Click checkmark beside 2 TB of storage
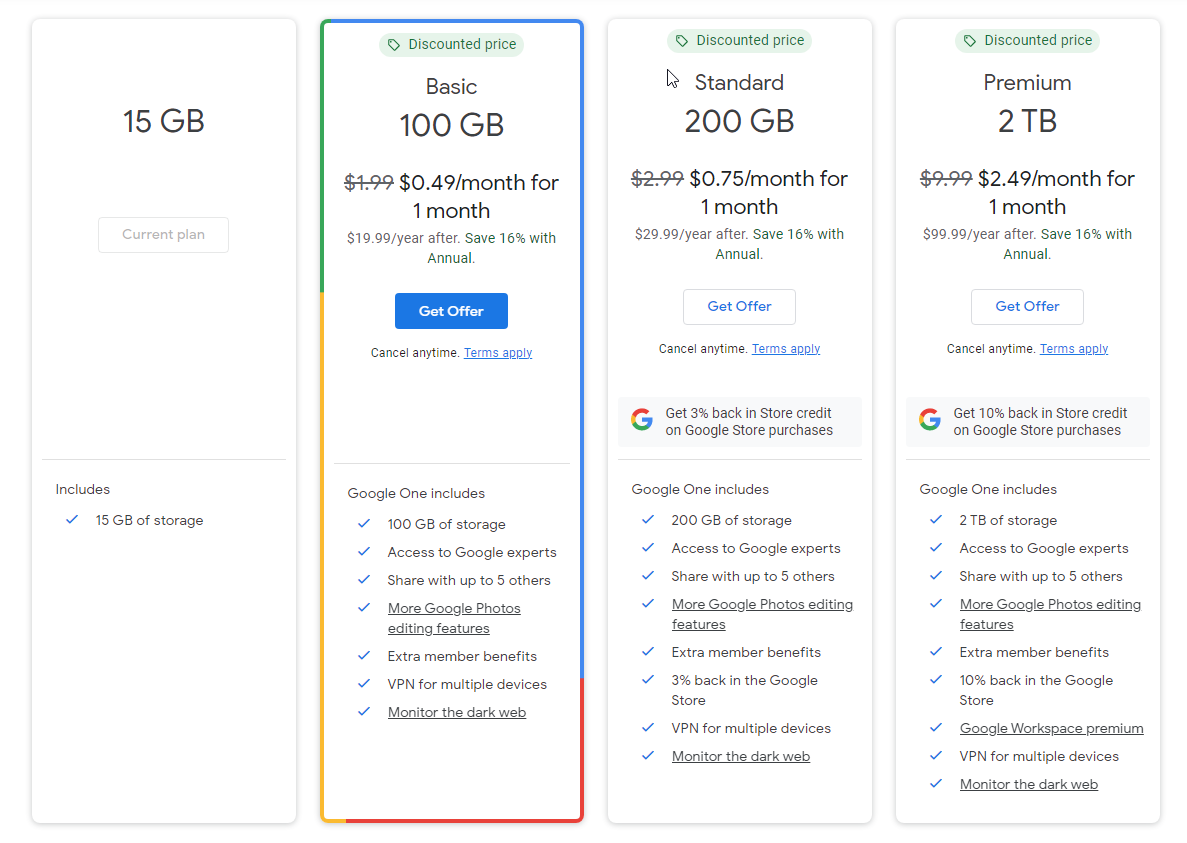The height and width of the screenshot is (843, 1187). tap(936, 520)
